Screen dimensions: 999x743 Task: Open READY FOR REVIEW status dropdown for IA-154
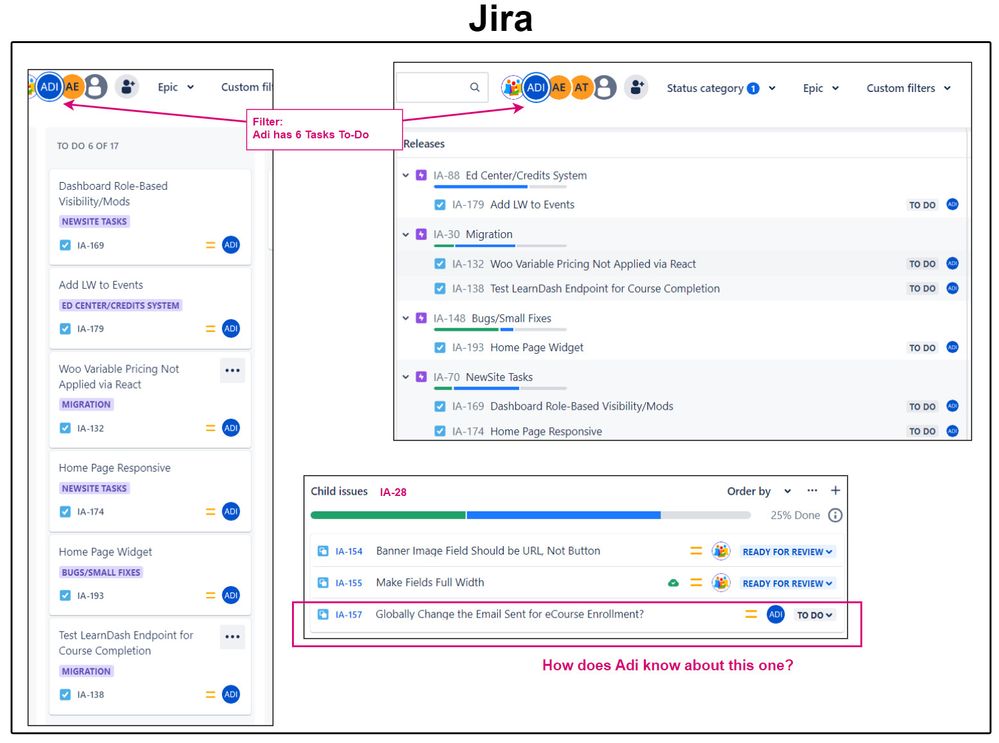pos(787,552)
